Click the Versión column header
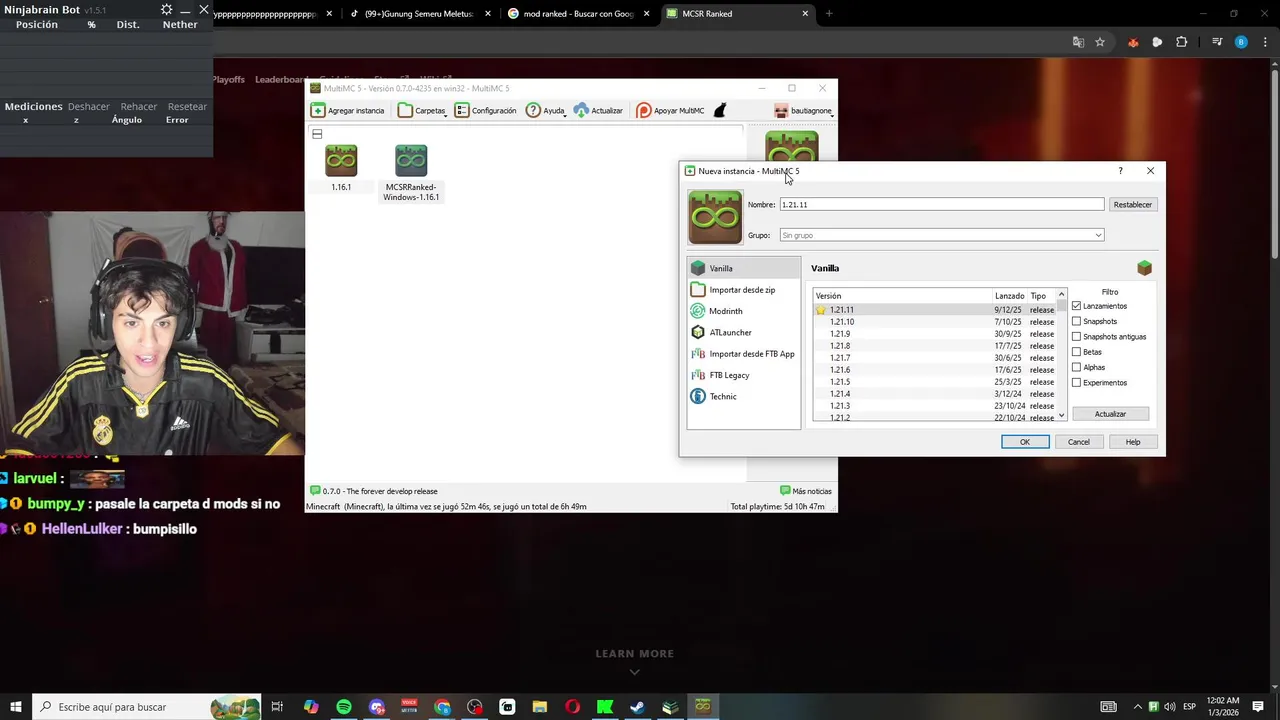The image size is (1280, 720). click(902, 296)
